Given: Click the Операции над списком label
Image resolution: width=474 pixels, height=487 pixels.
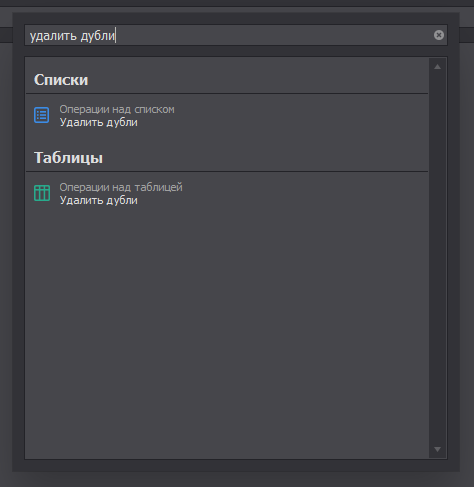Looking at the screenshot, I should 117,109.
